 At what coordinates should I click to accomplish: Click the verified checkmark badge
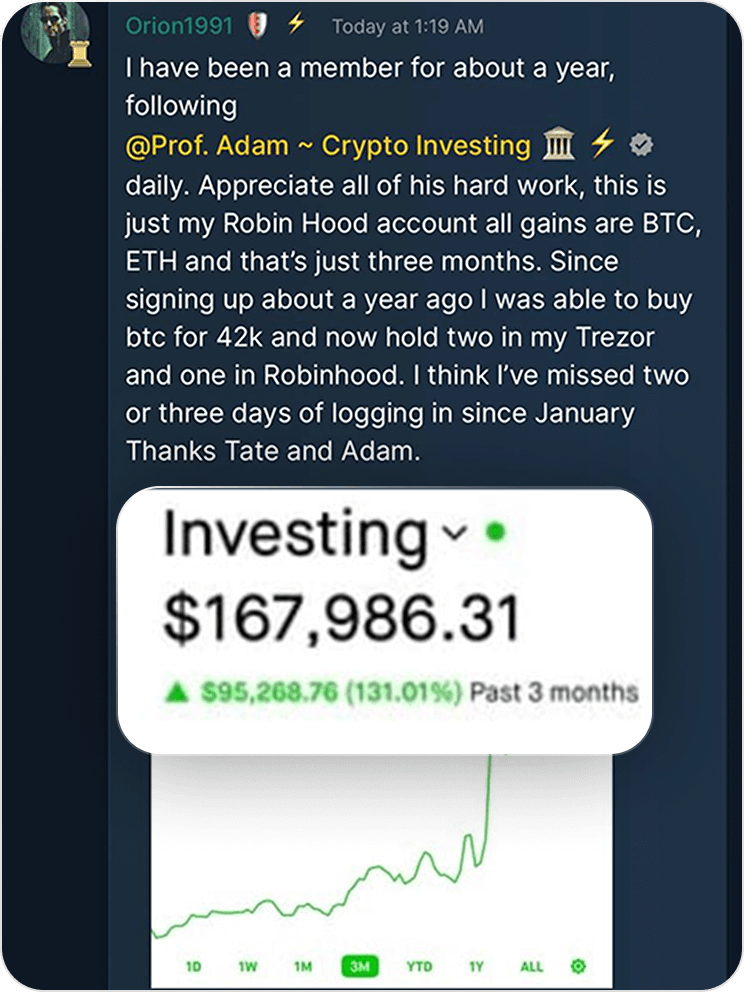(641, 147)
